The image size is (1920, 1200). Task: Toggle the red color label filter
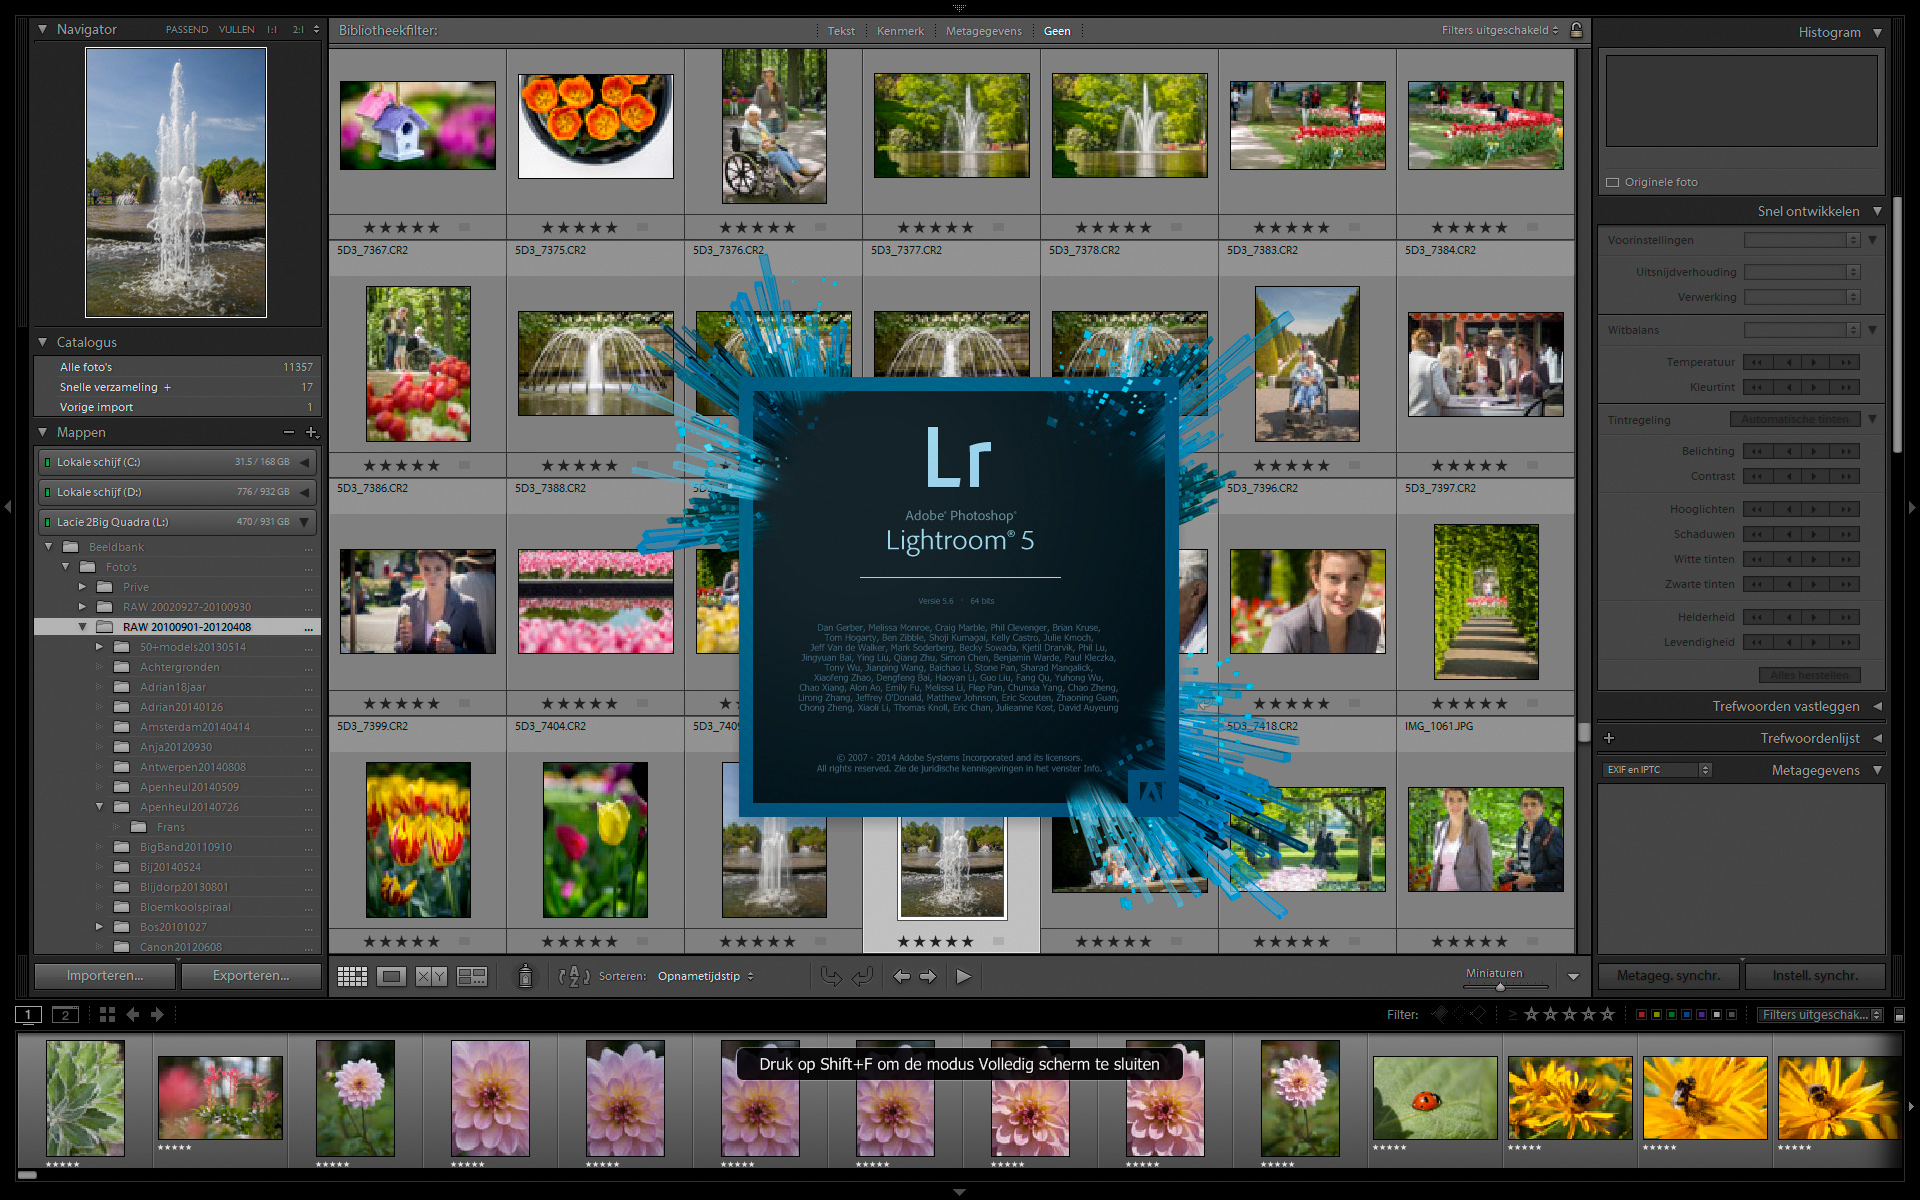(1641, 1014)
